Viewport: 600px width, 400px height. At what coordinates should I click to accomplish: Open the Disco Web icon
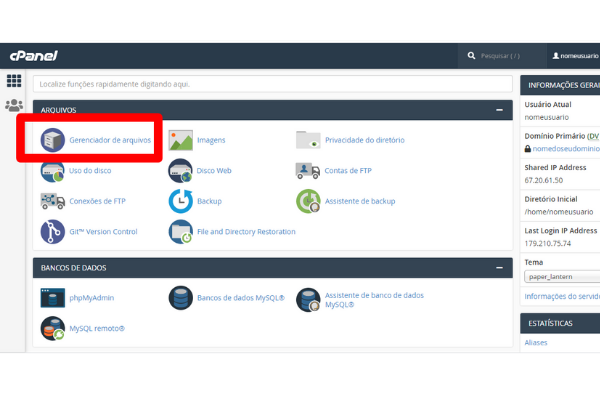[x=180, y=171]
